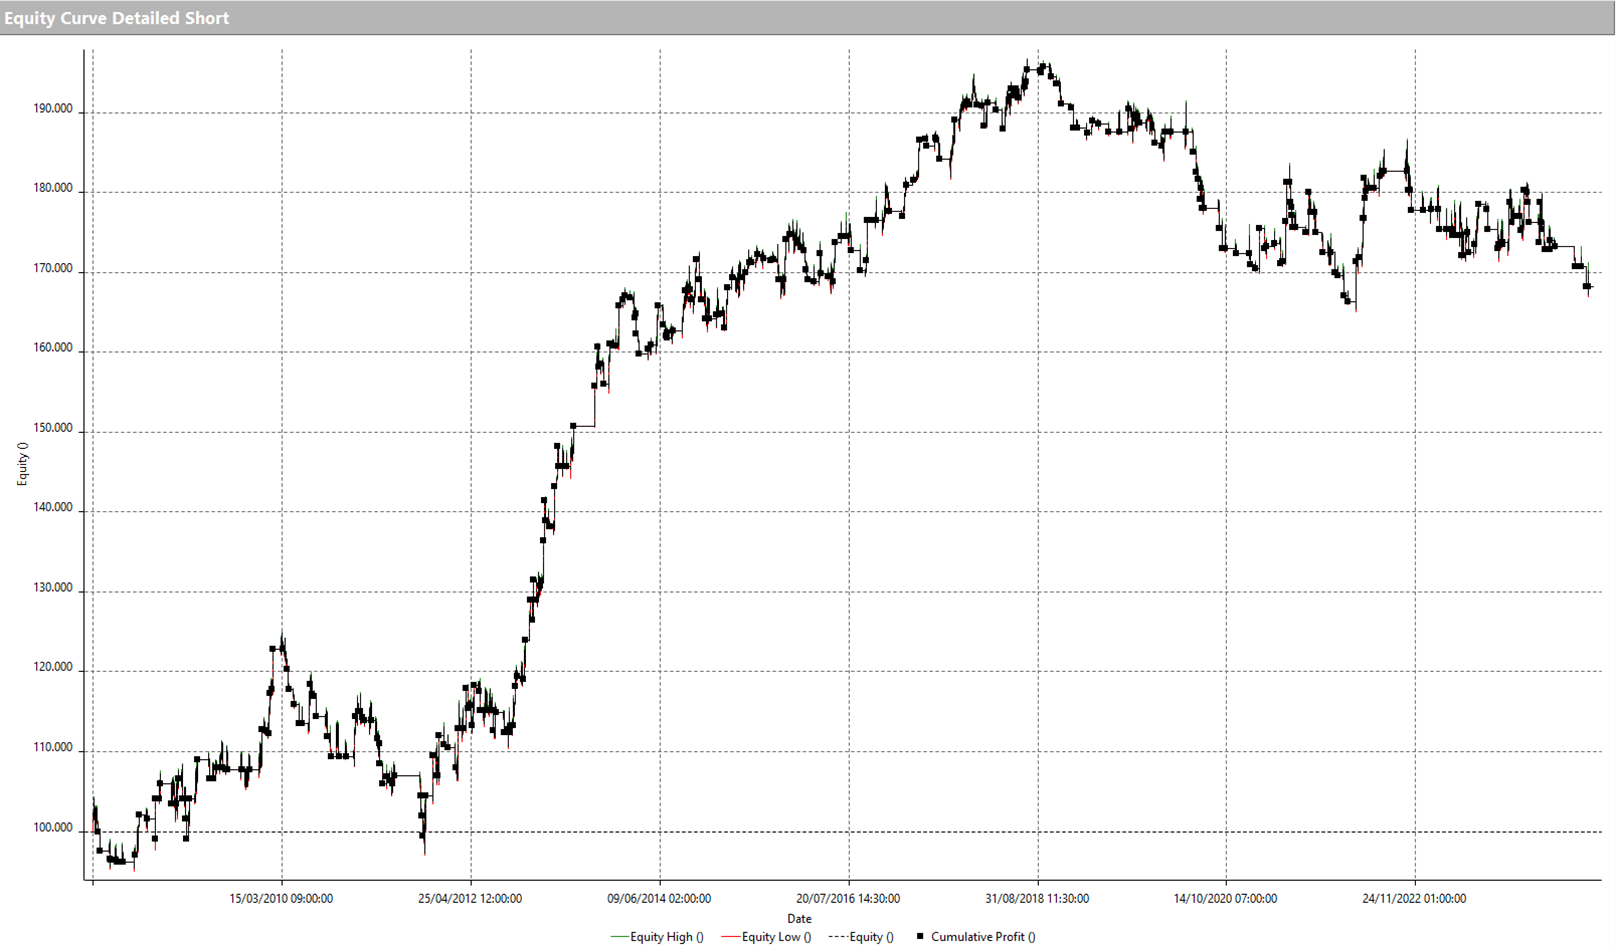Screen dimensions: 1616x948
Task: Click the 190.000 y-axis value label
Action: coord(53,109)
